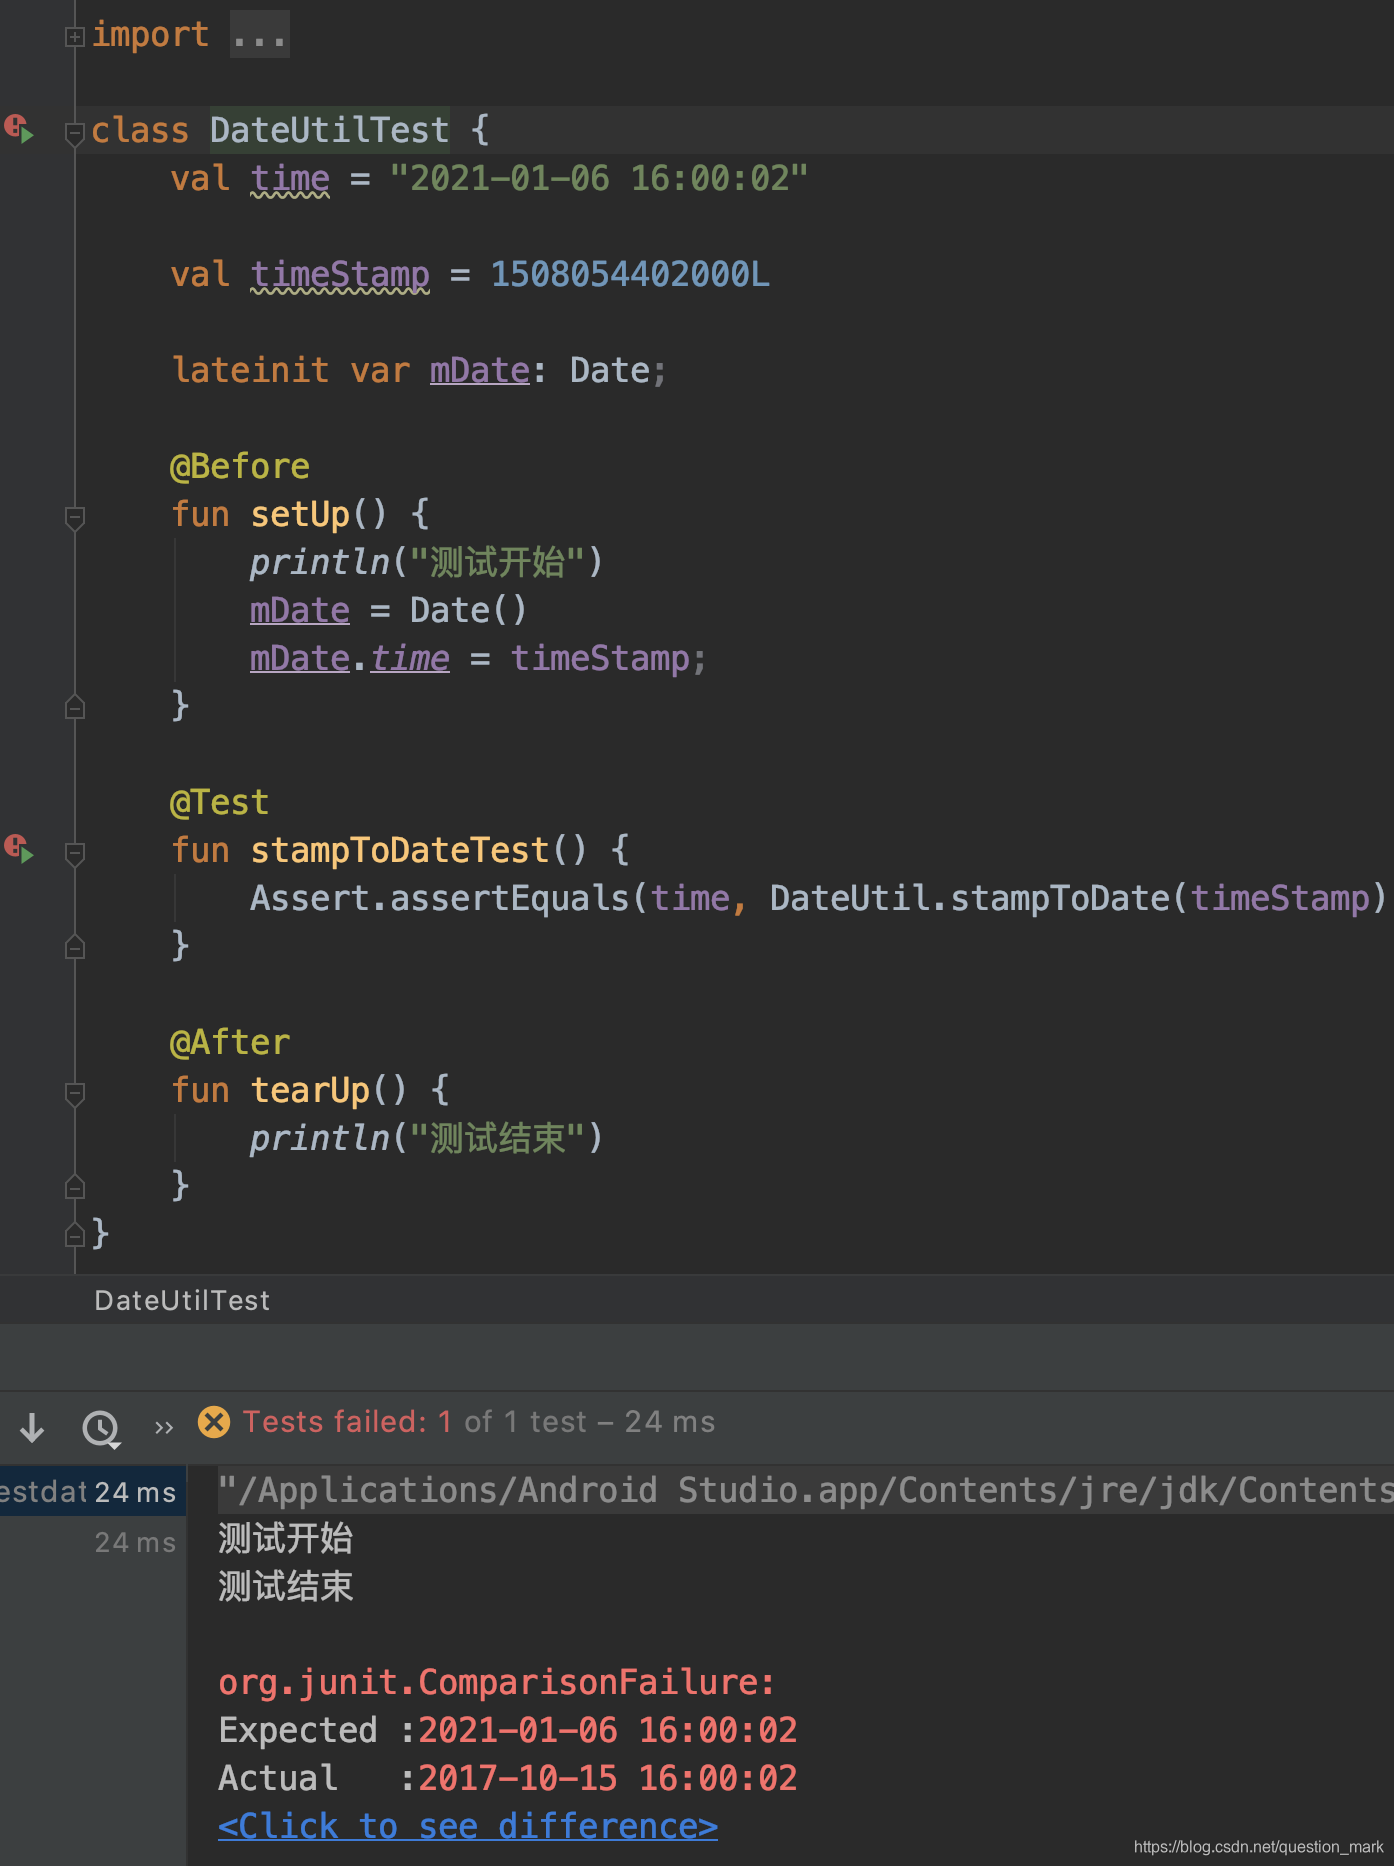1394x1866 pixels.
Task: Run the DateUtilTest class from gutter icon
Action: coord(19,129)
